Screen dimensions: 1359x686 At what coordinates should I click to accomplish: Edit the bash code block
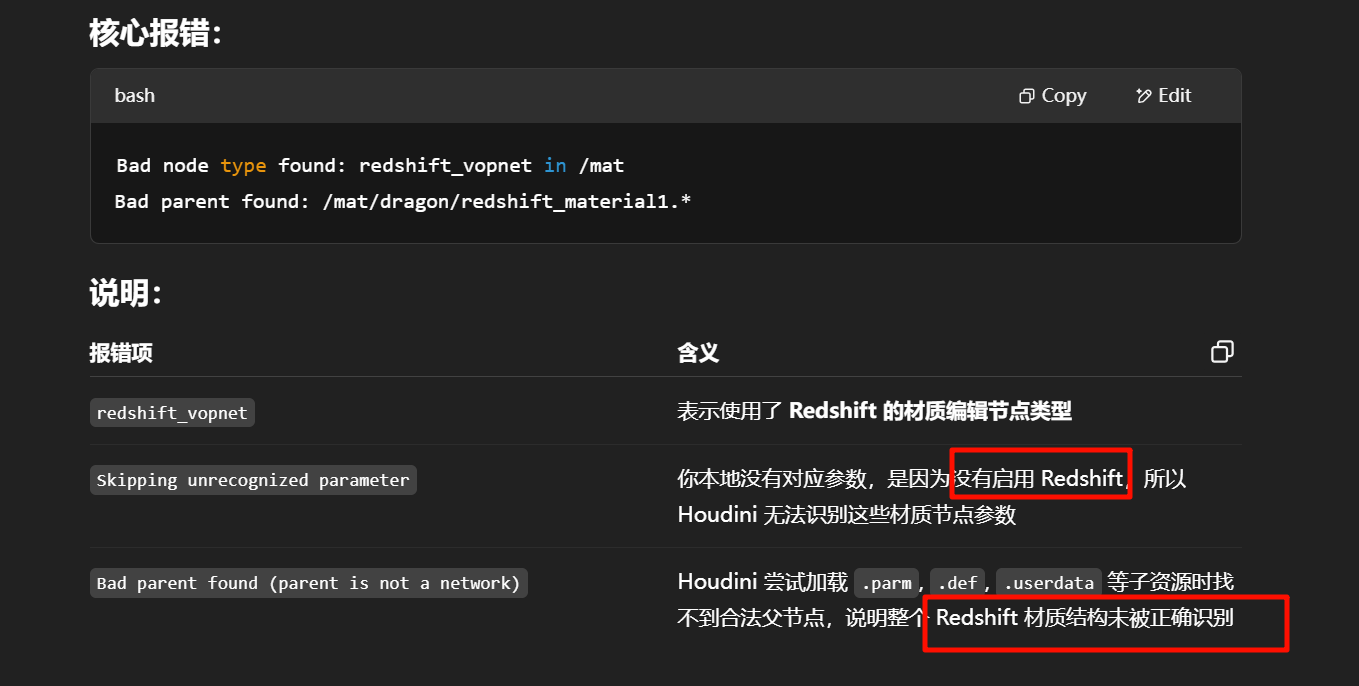[x=1164, y=96]
